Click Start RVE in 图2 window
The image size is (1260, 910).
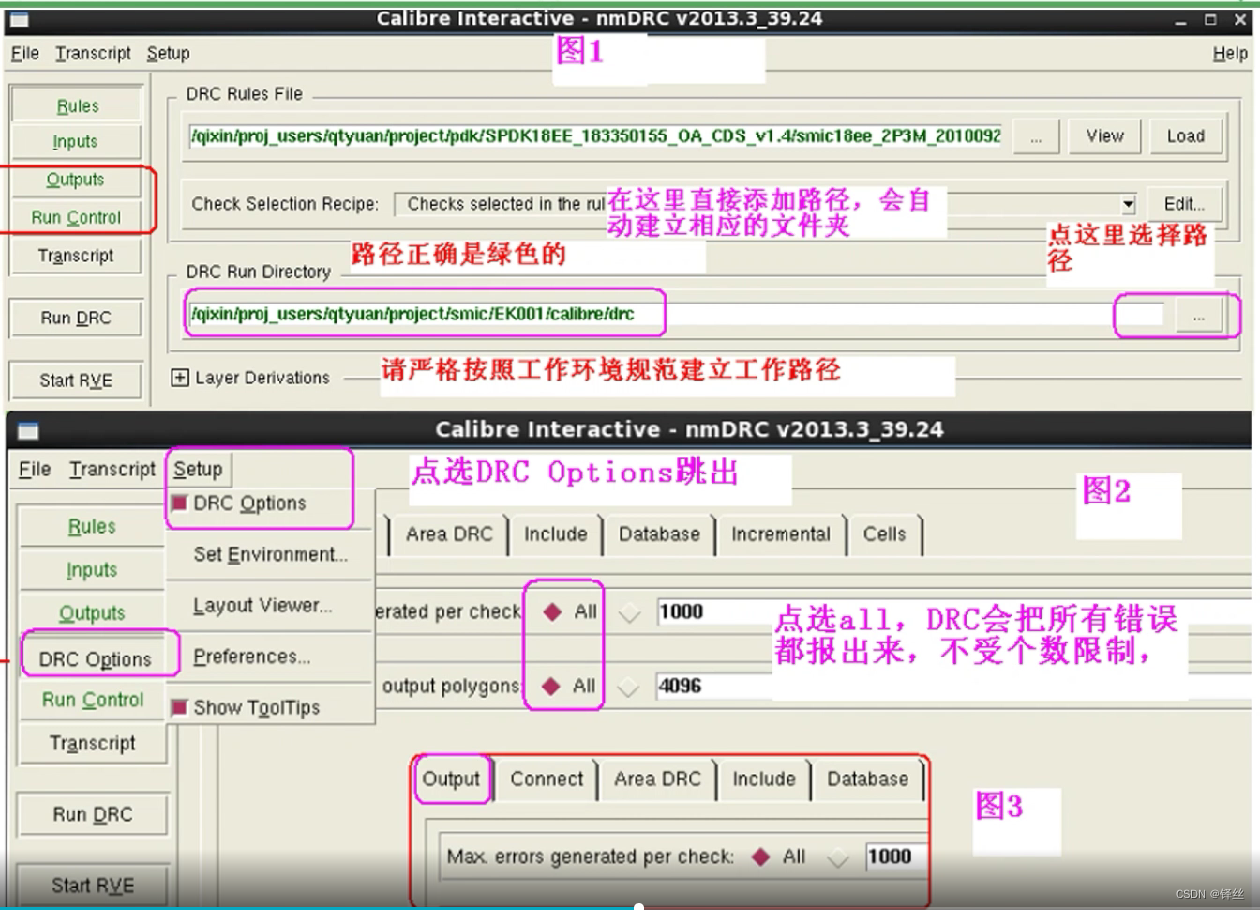coord(92,885)
